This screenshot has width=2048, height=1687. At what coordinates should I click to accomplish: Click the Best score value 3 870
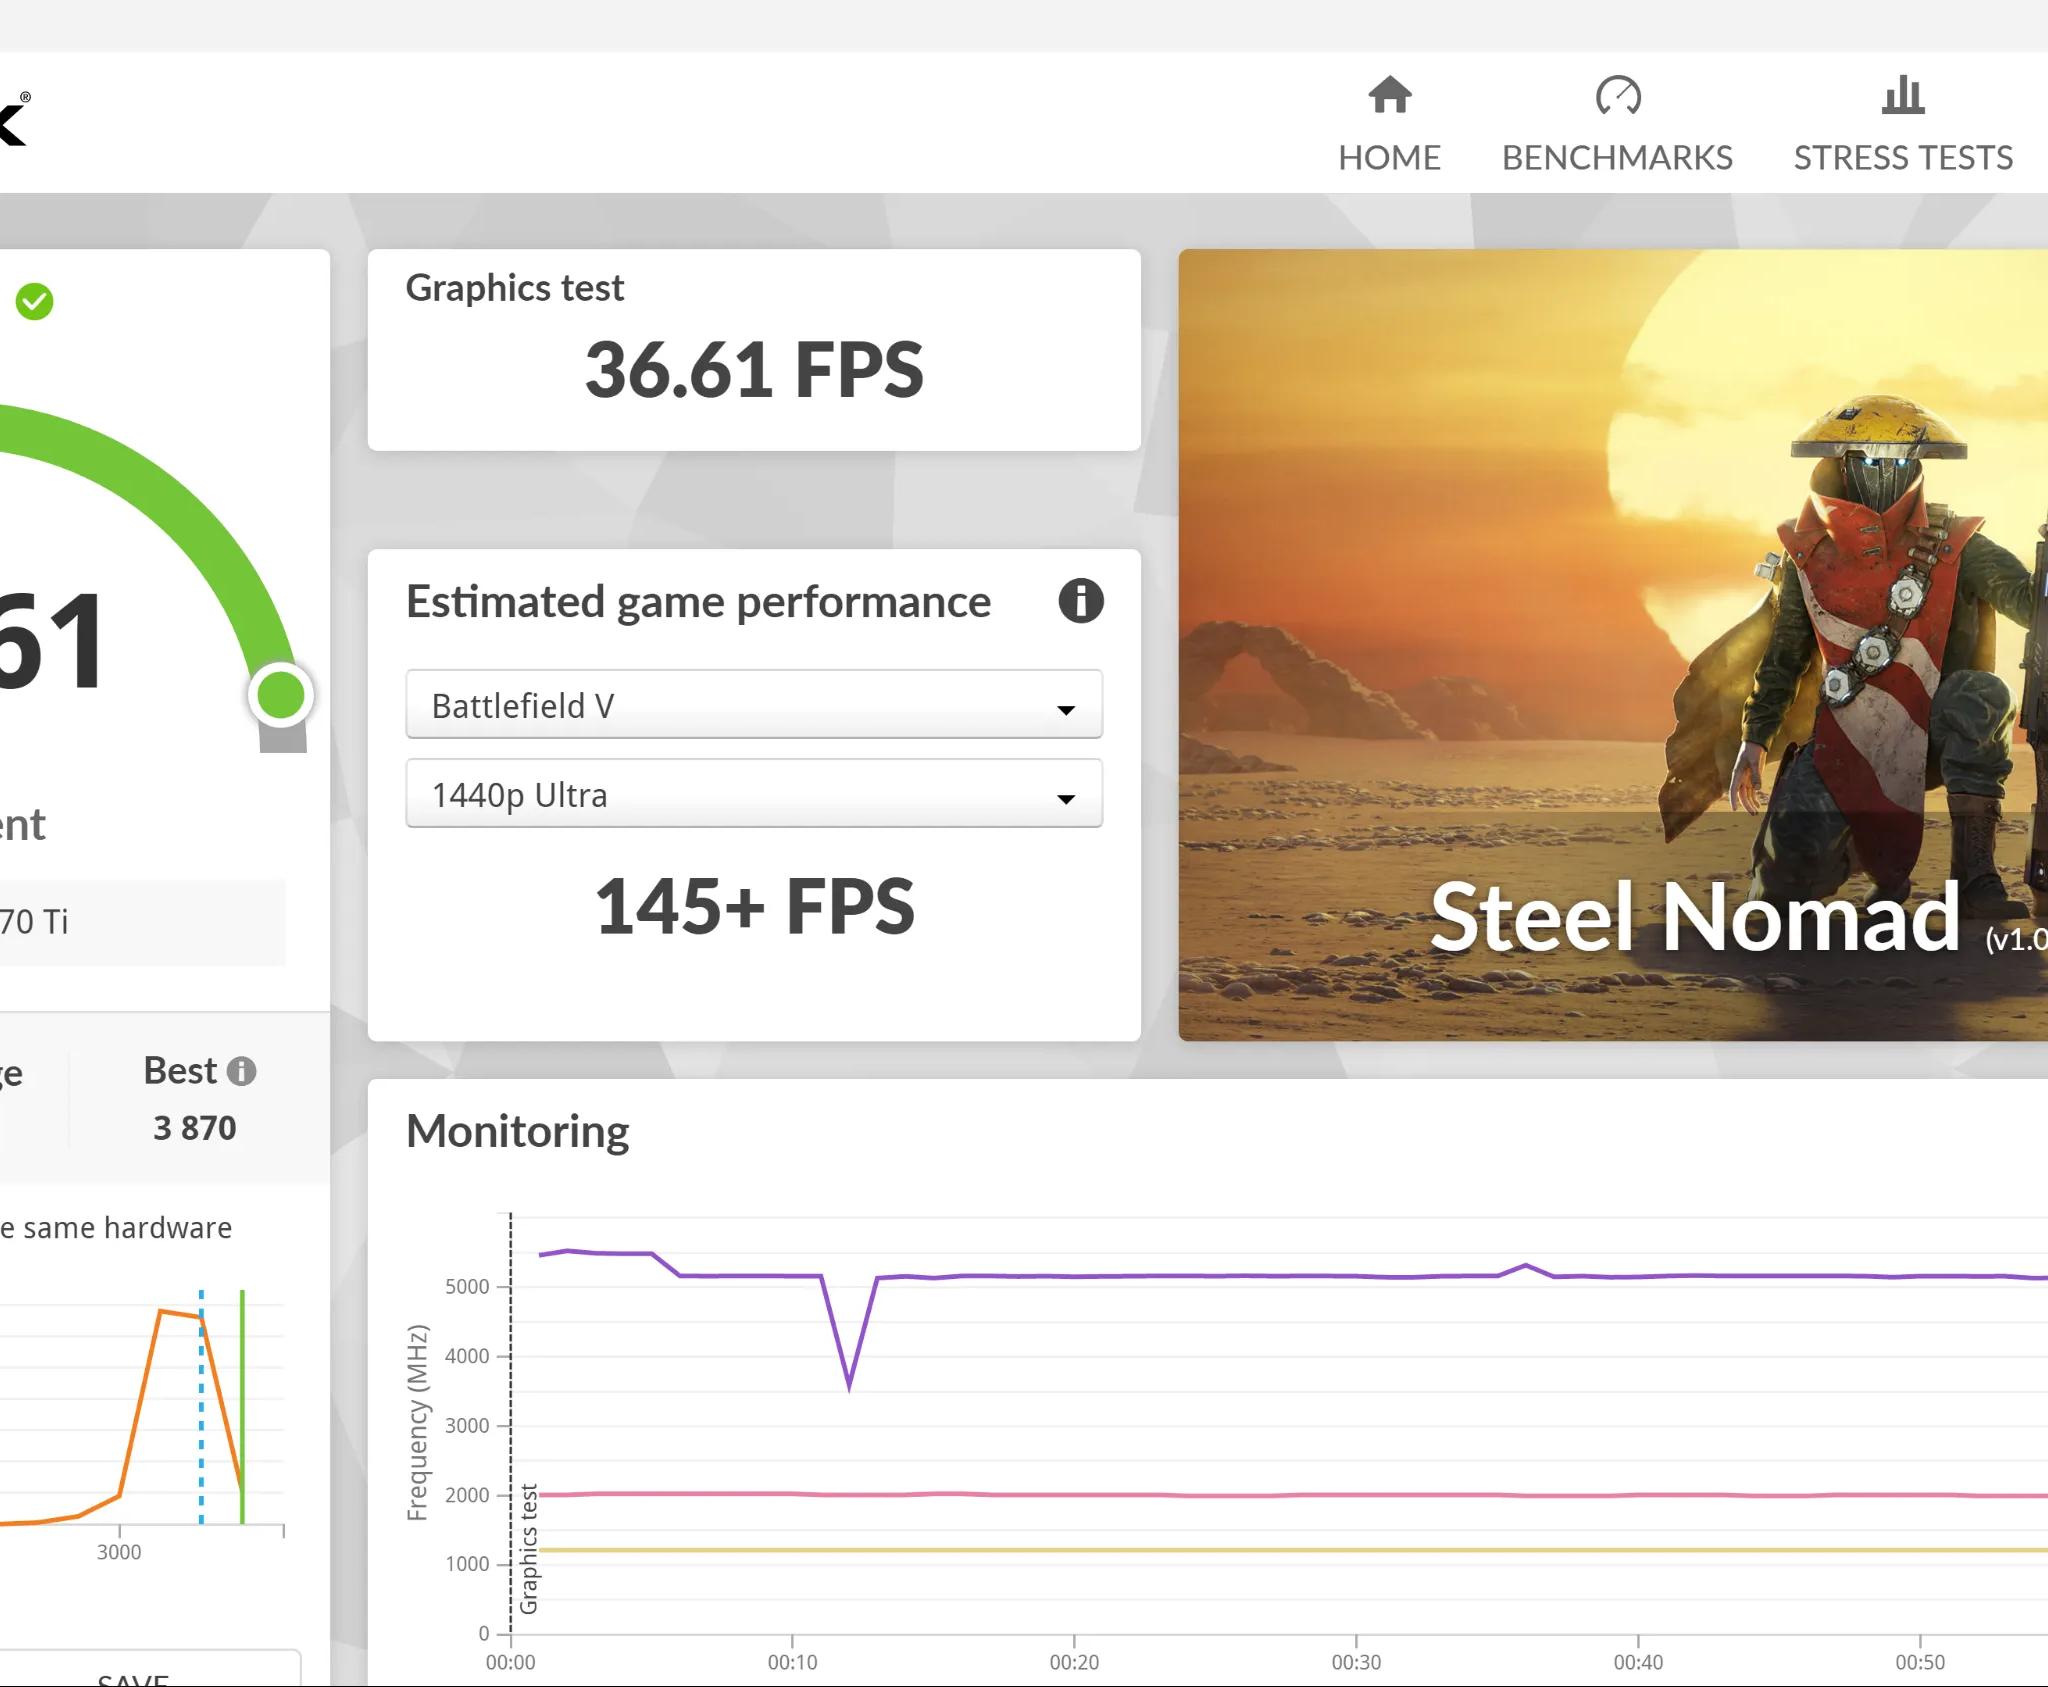(x=195, y=1128)
